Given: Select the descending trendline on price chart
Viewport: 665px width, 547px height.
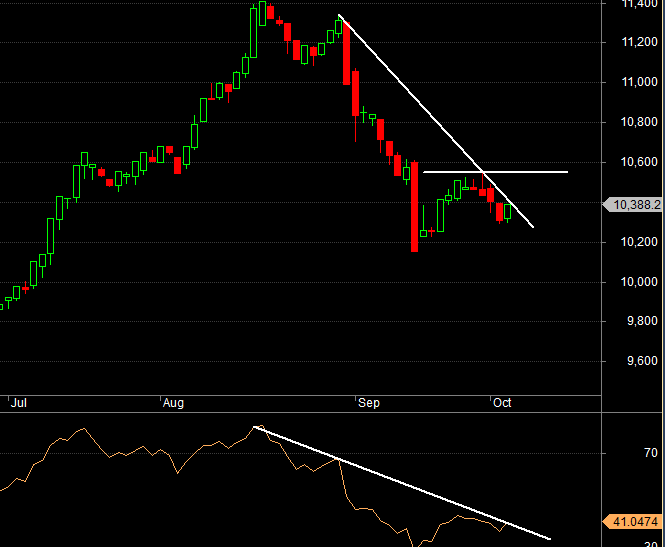Looking at the screenshot, I should [x=436, y=121].
